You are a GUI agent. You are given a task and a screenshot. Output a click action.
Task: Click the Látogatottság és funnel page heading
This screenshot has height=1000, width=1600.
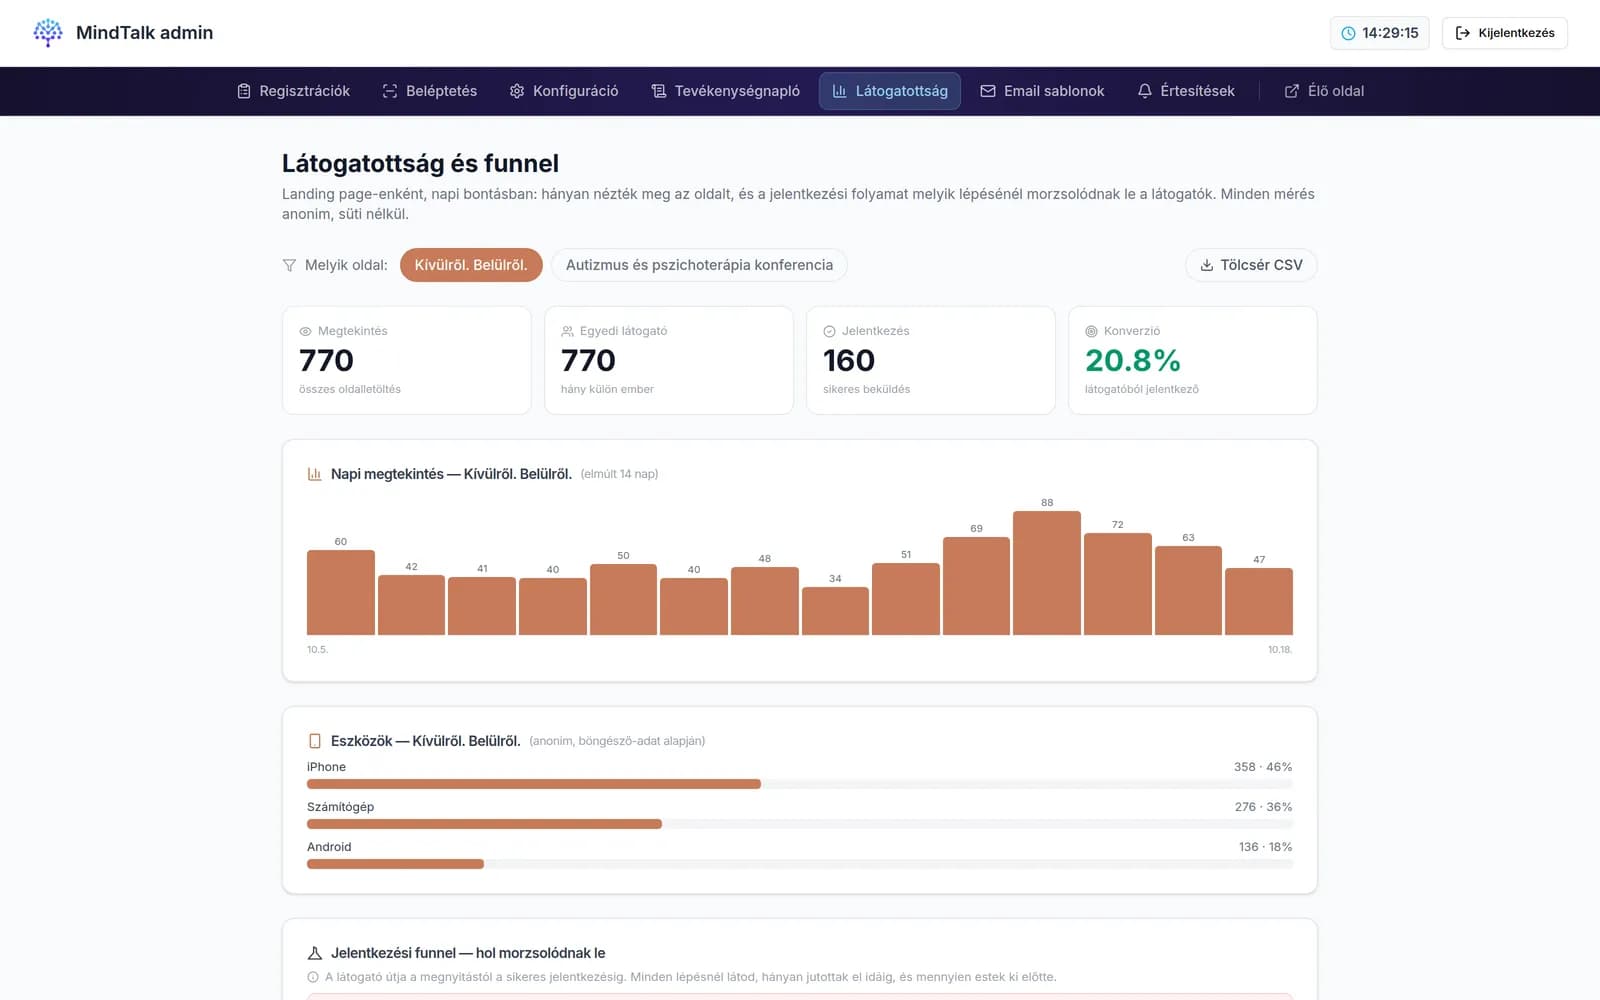click(x=420, y=163)
